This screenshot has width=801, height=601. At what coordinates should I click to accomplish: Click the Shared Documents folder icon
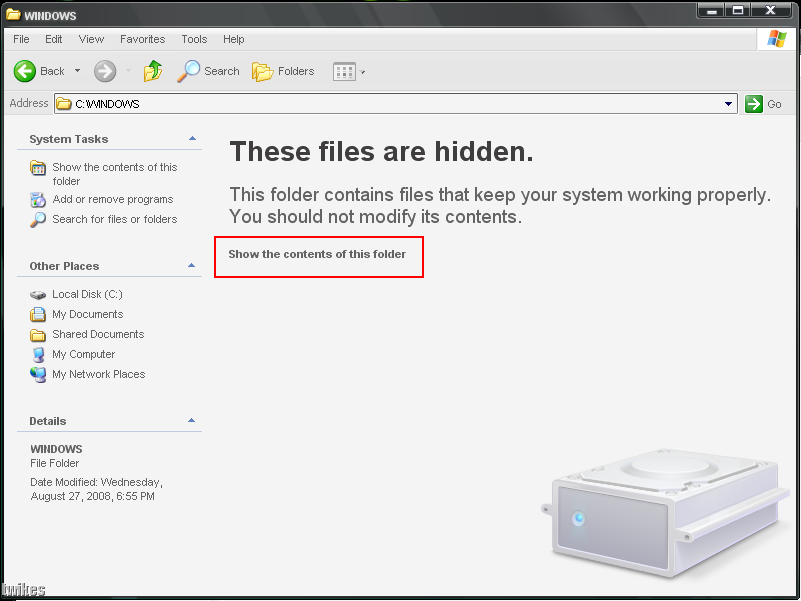38,335
